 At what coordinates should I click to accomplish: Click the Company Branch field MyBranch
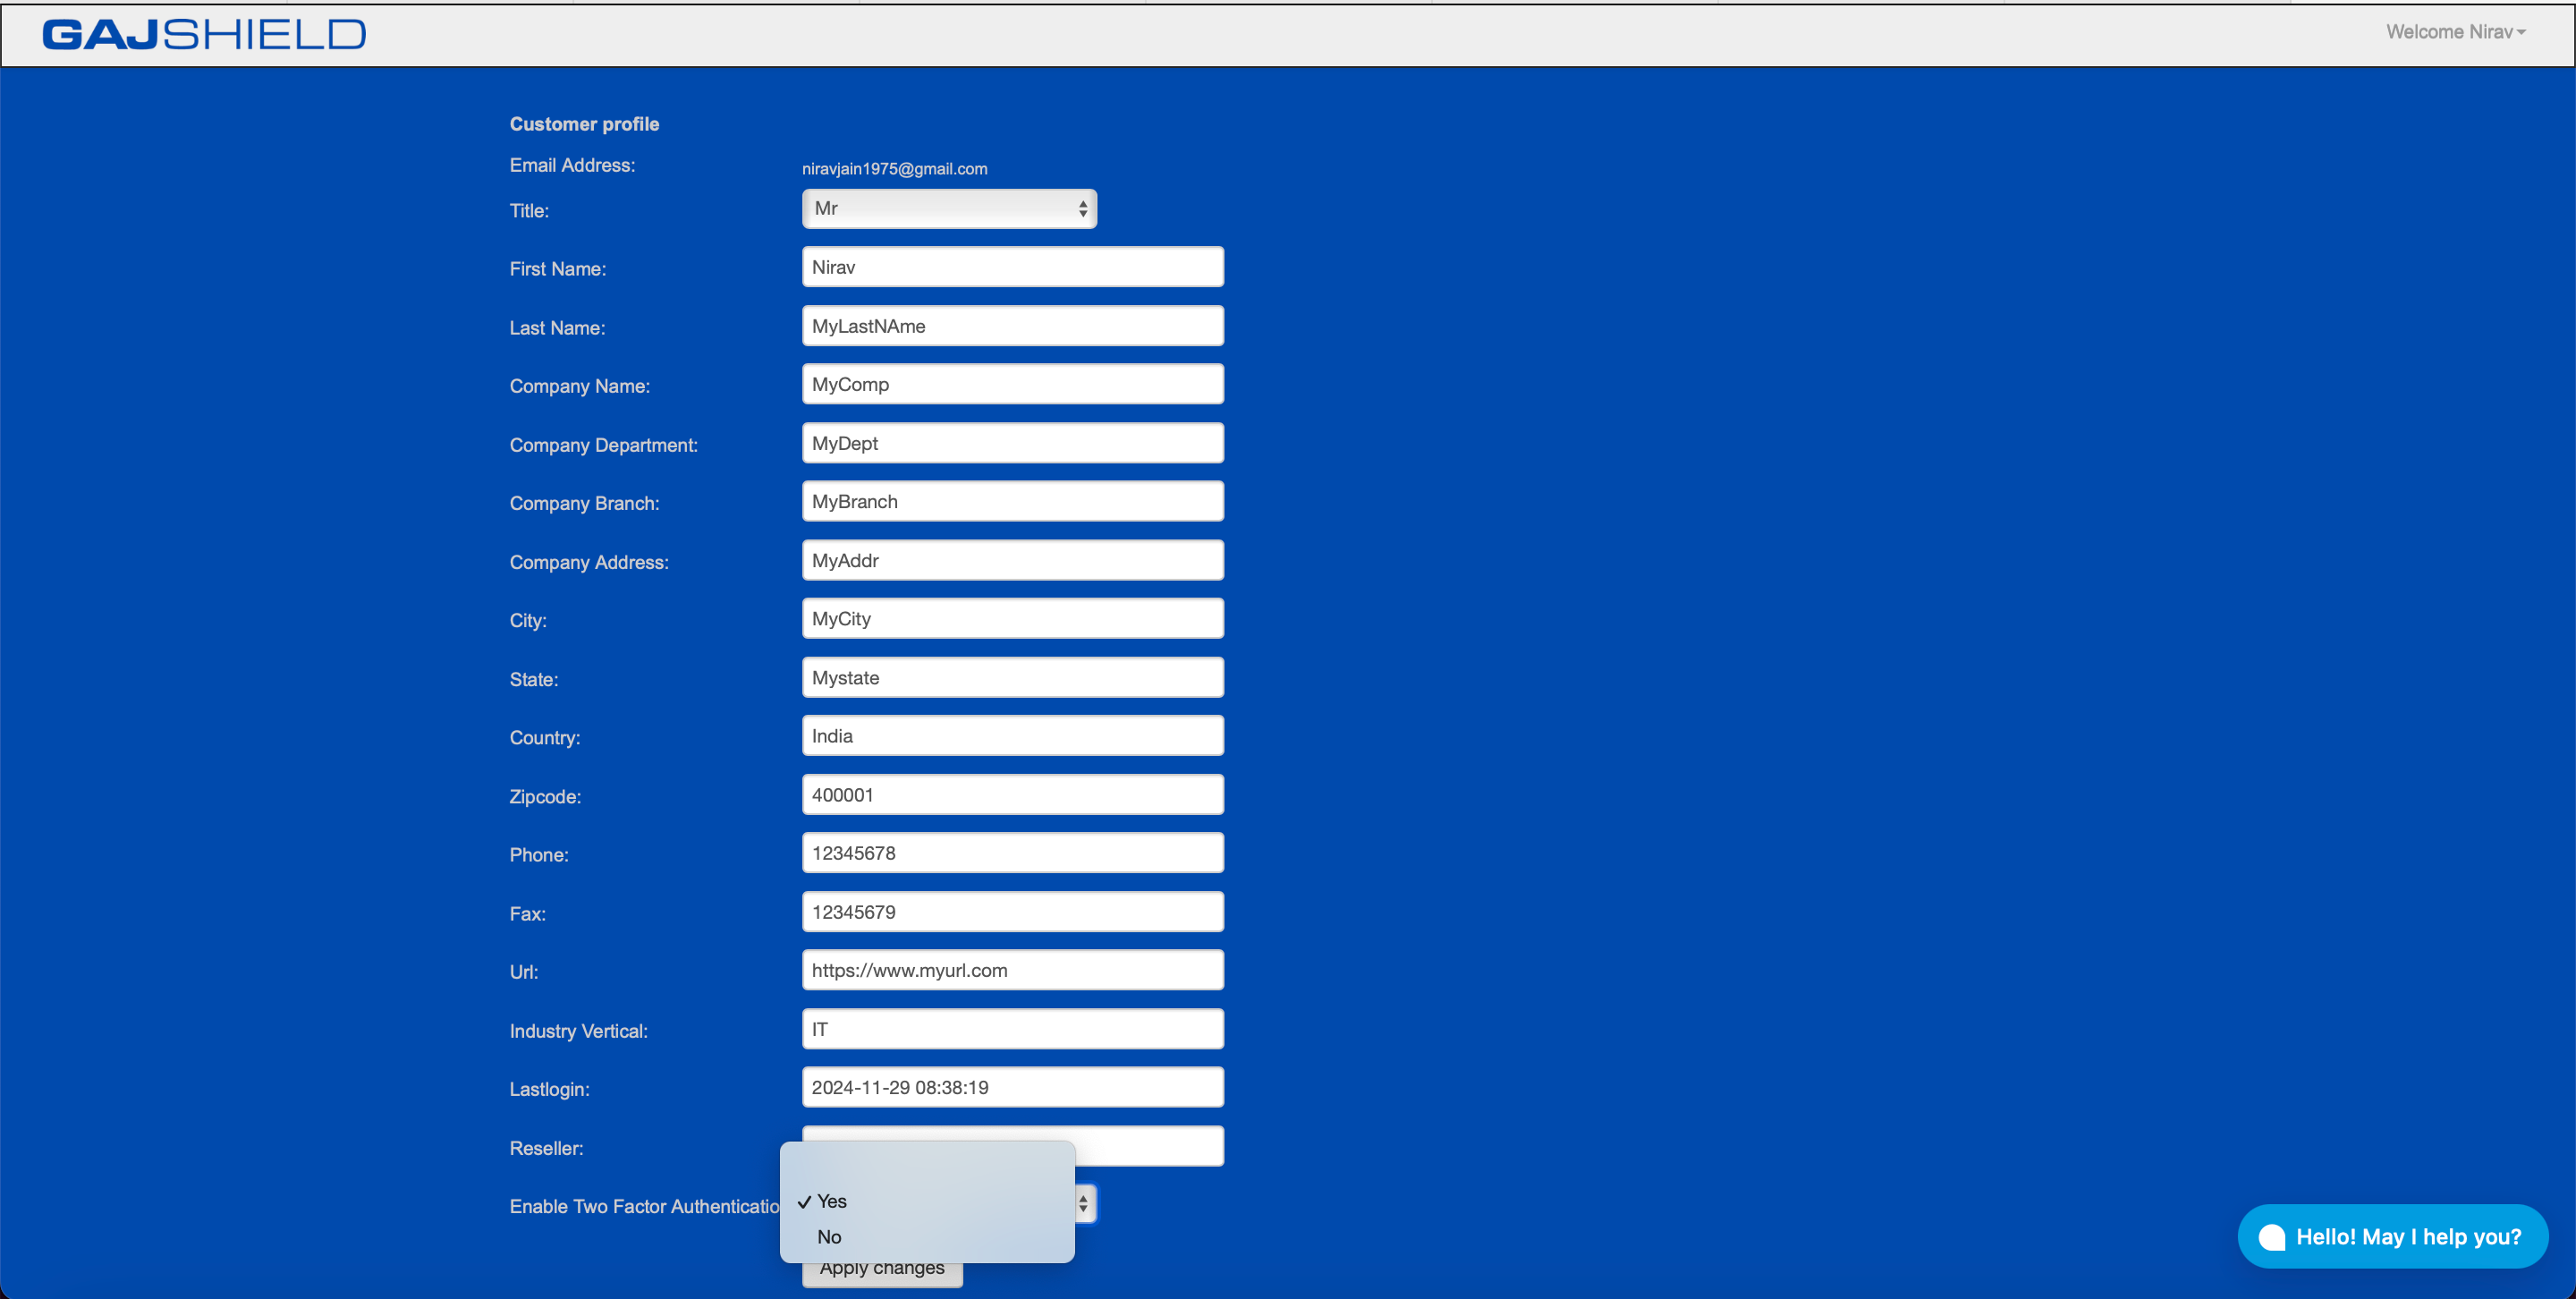pos(1012,501)
